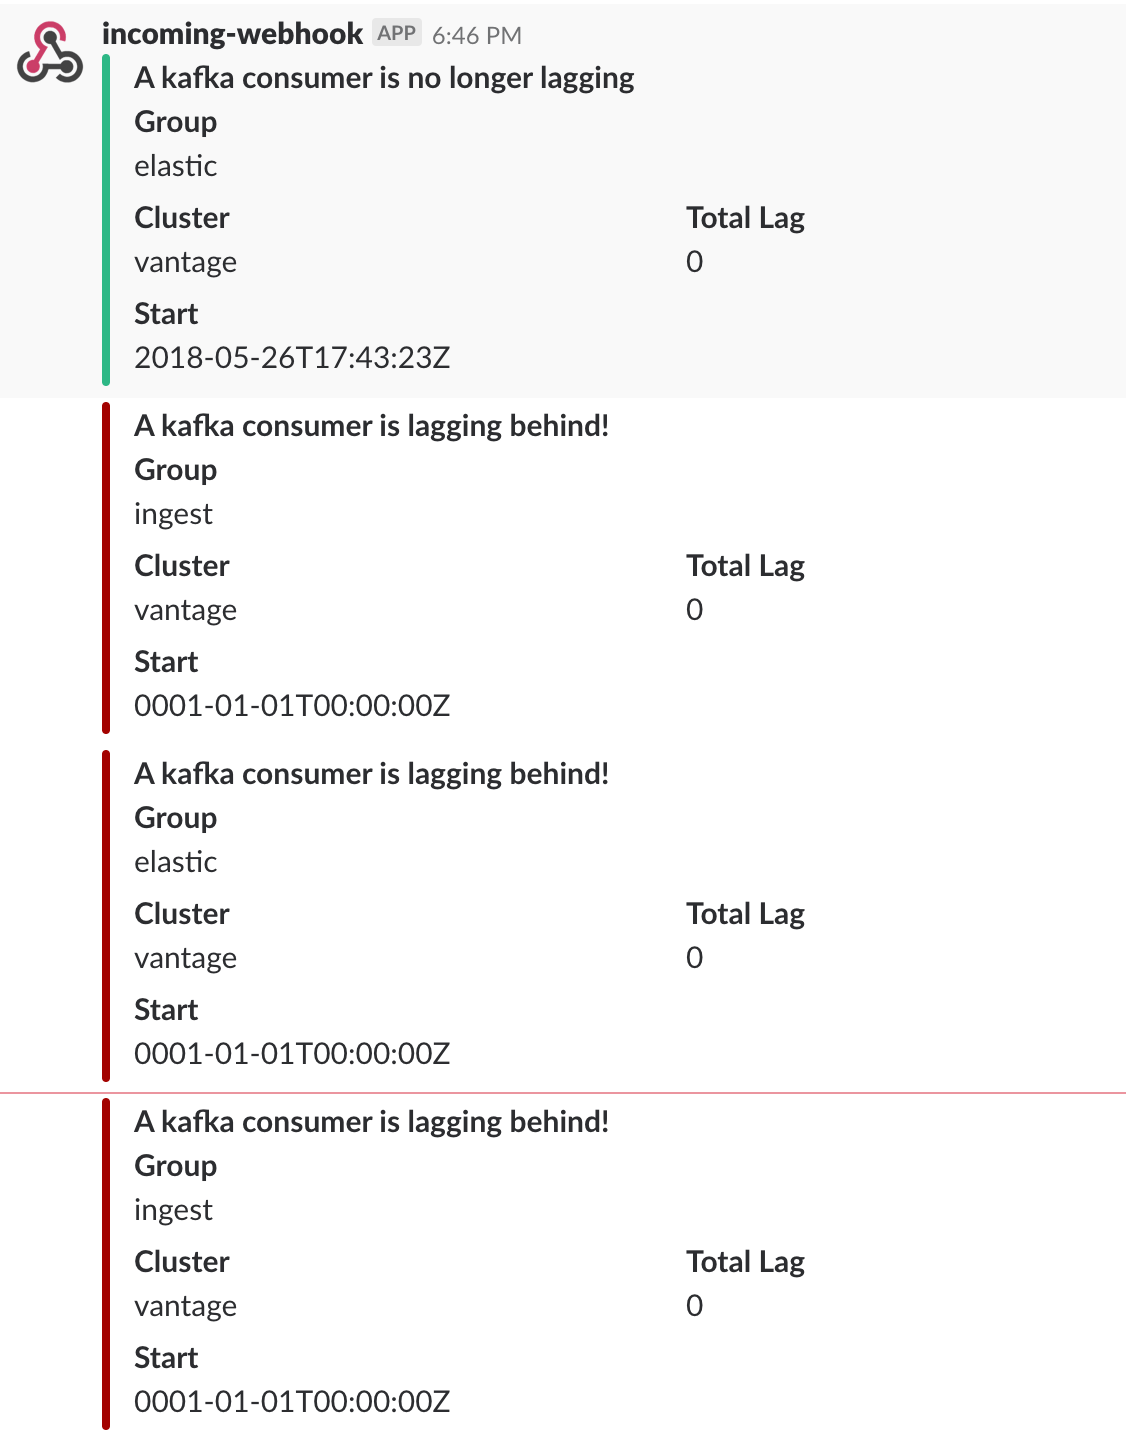Click the green attachment color bar
This screenshot has height=1444, width=1126.
point(106,220)
